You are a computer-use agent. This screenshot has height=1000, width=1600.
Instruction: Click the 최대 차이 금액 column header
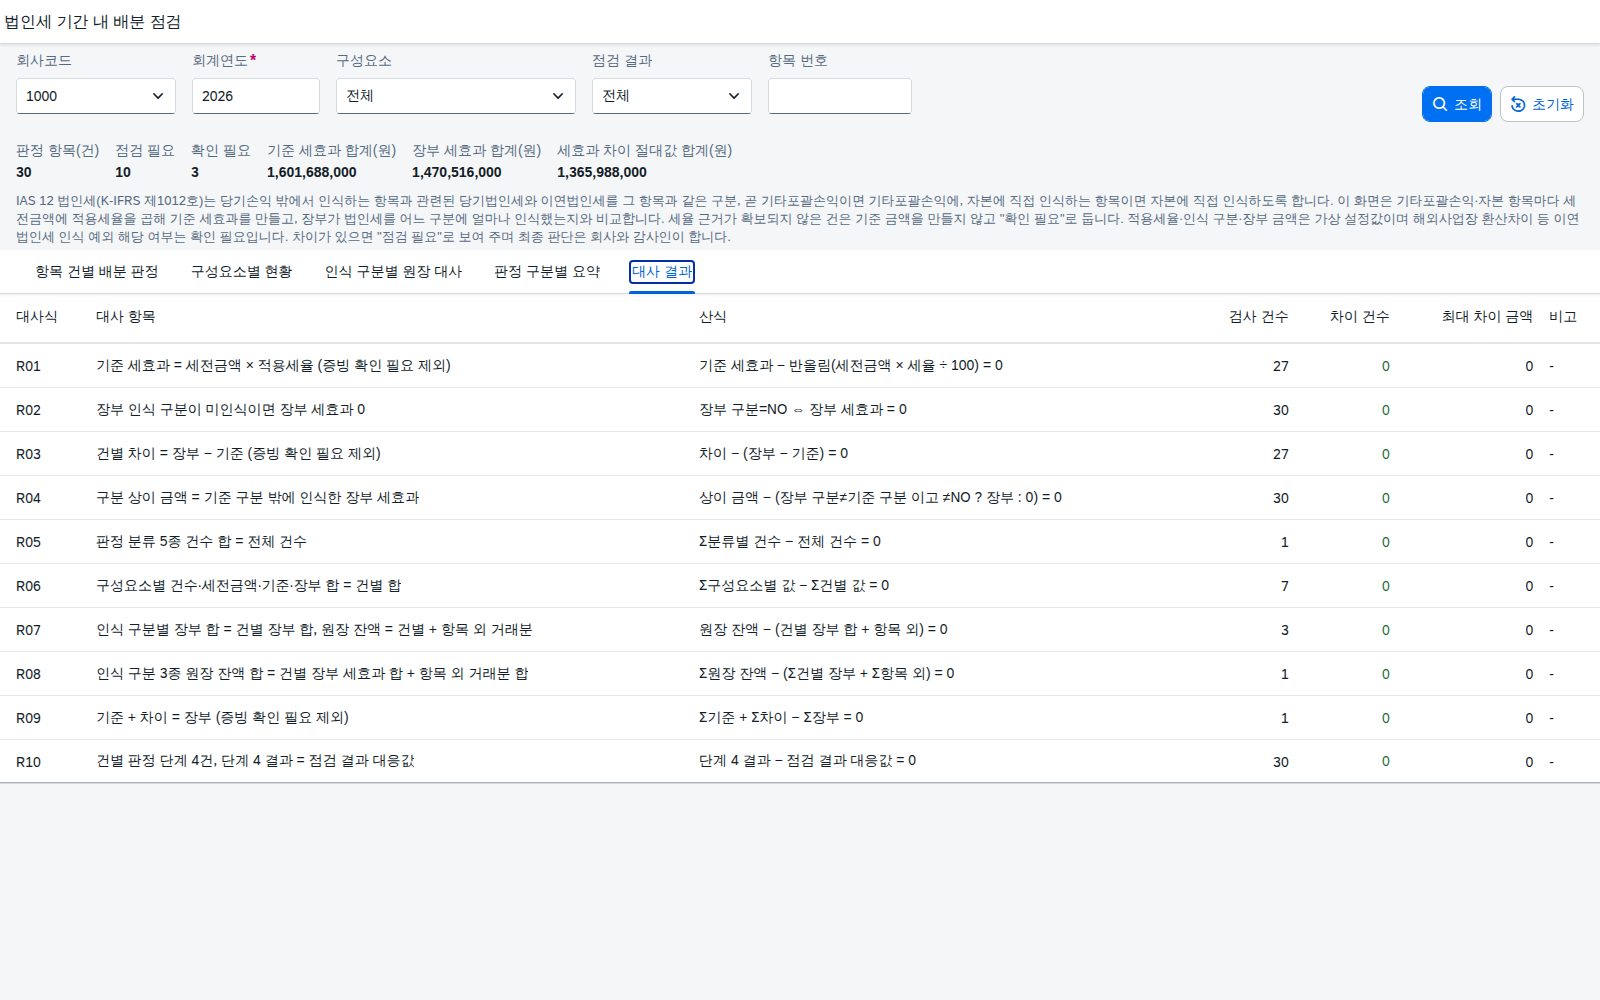(1487, 317)
